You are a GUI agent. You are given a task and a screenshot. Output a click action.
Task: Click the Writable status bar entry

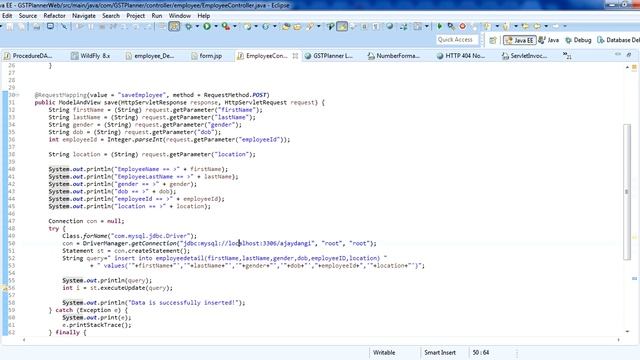(x=384, y=352)
